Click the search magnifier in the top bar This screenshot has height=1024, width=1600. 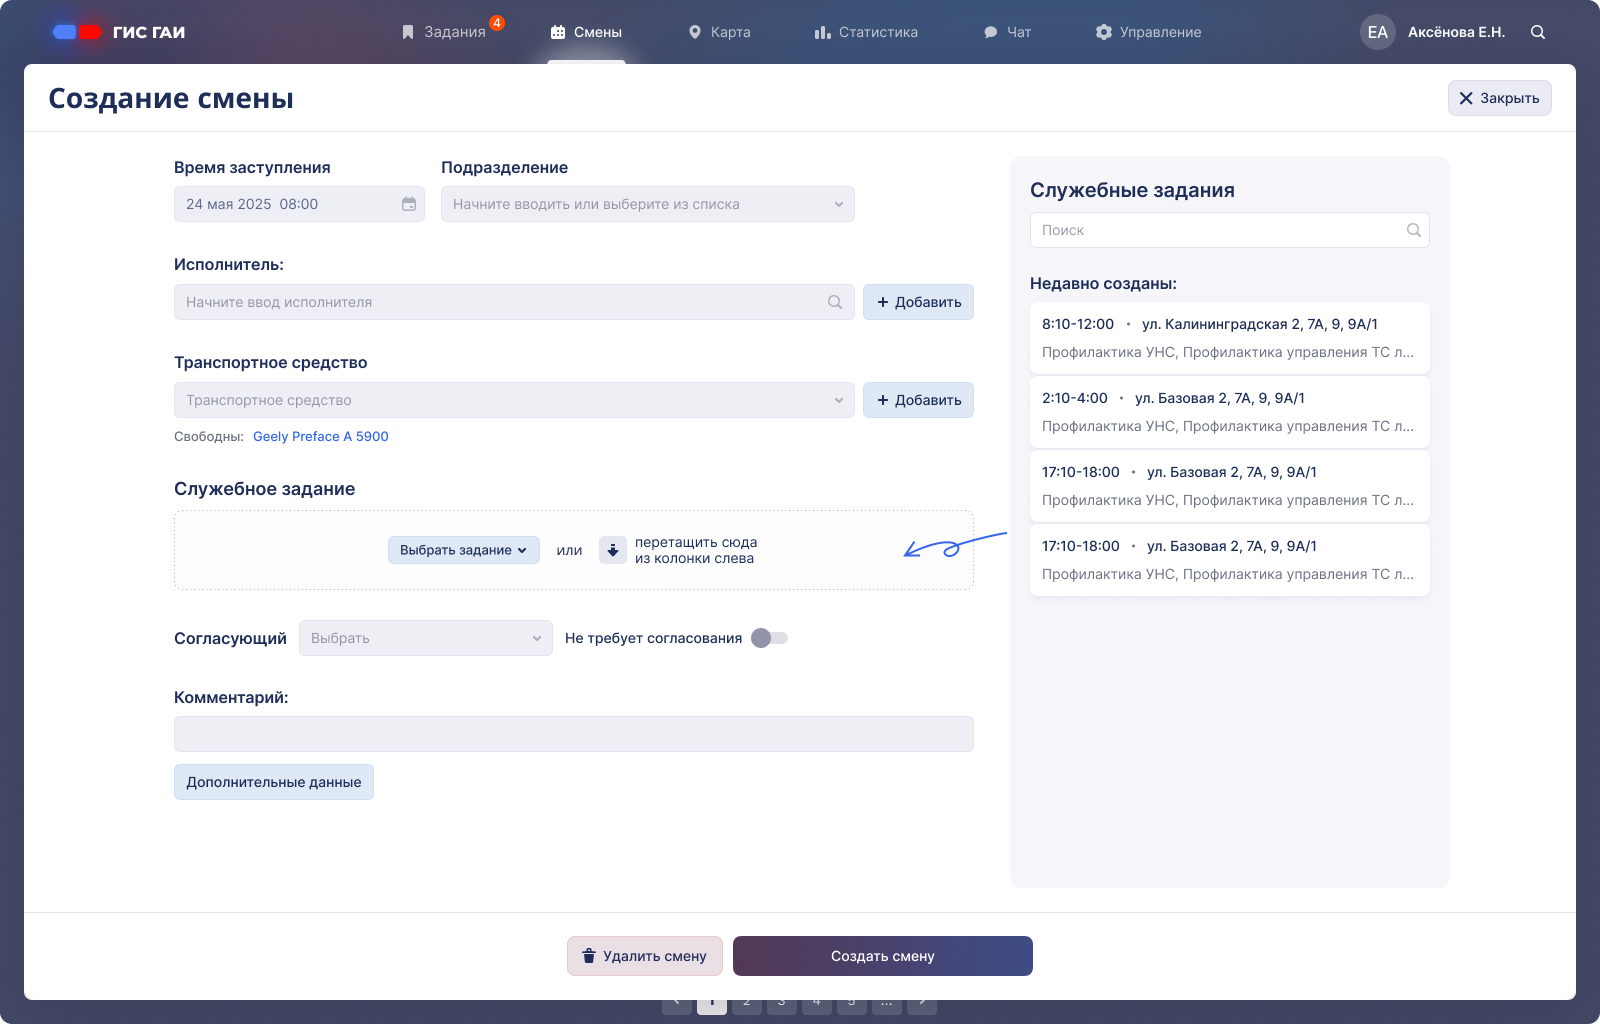1538,32
